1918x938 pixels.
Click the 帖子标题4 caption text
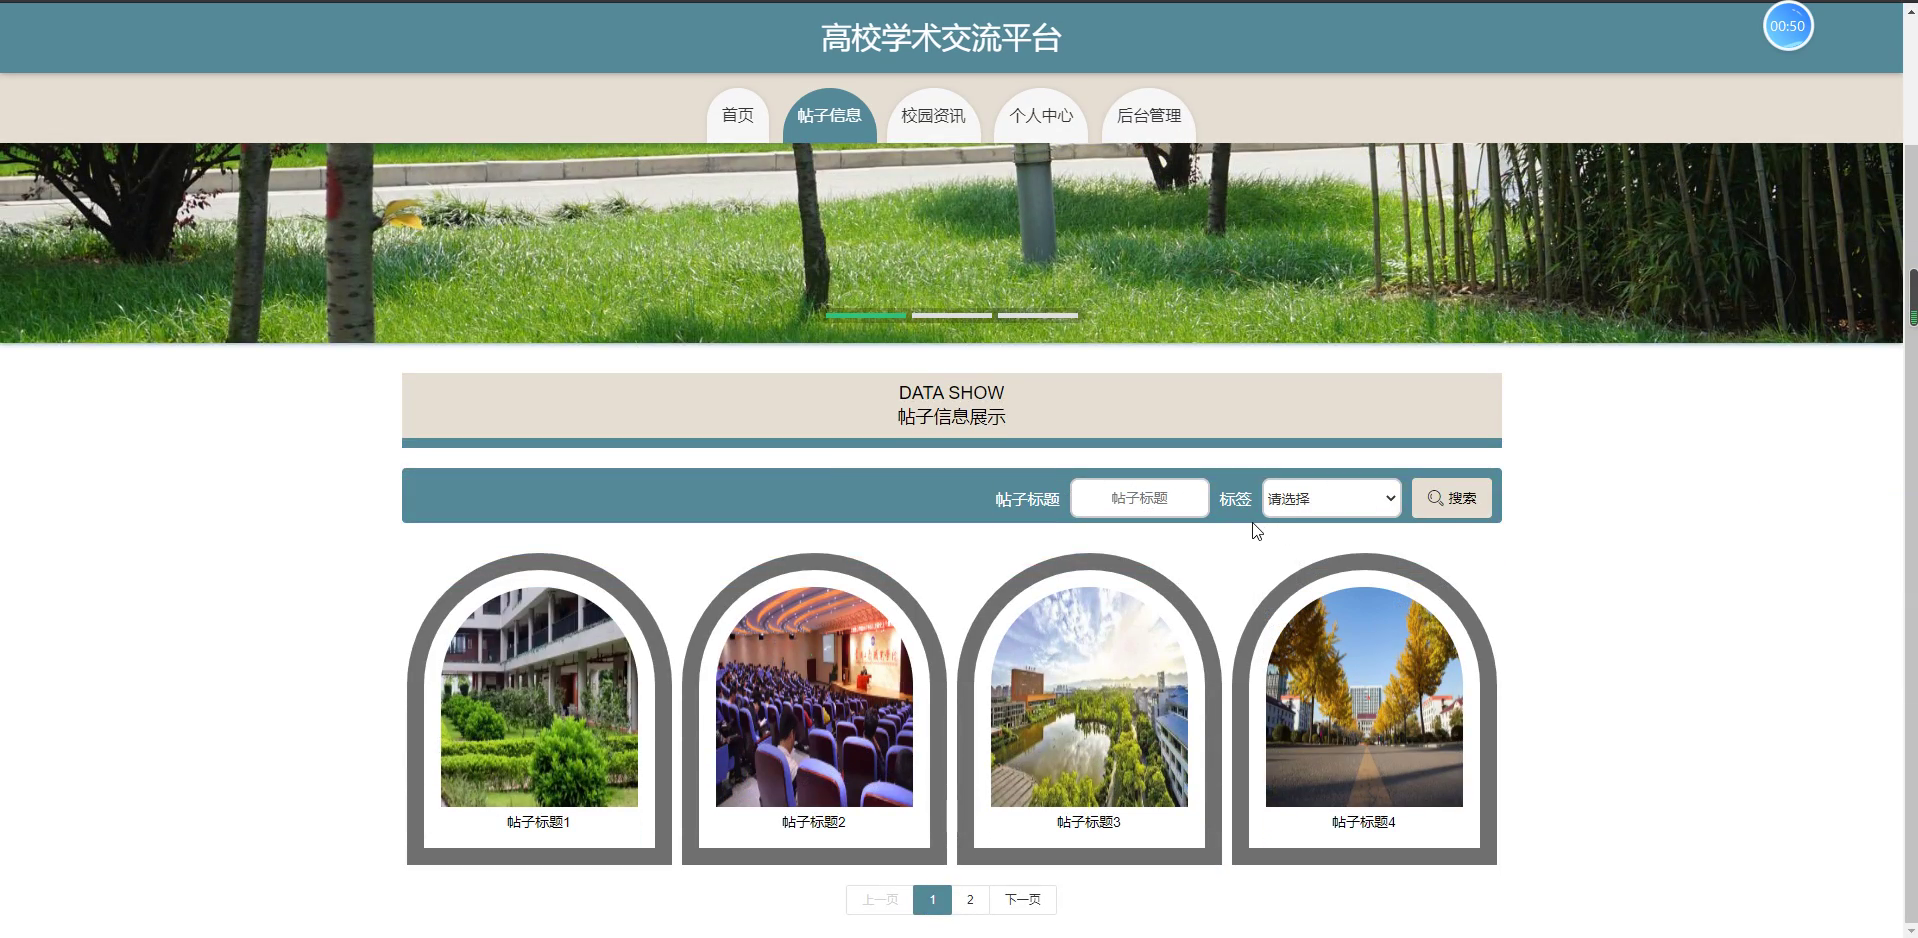pyautogui.click(x=1364, y=822)
